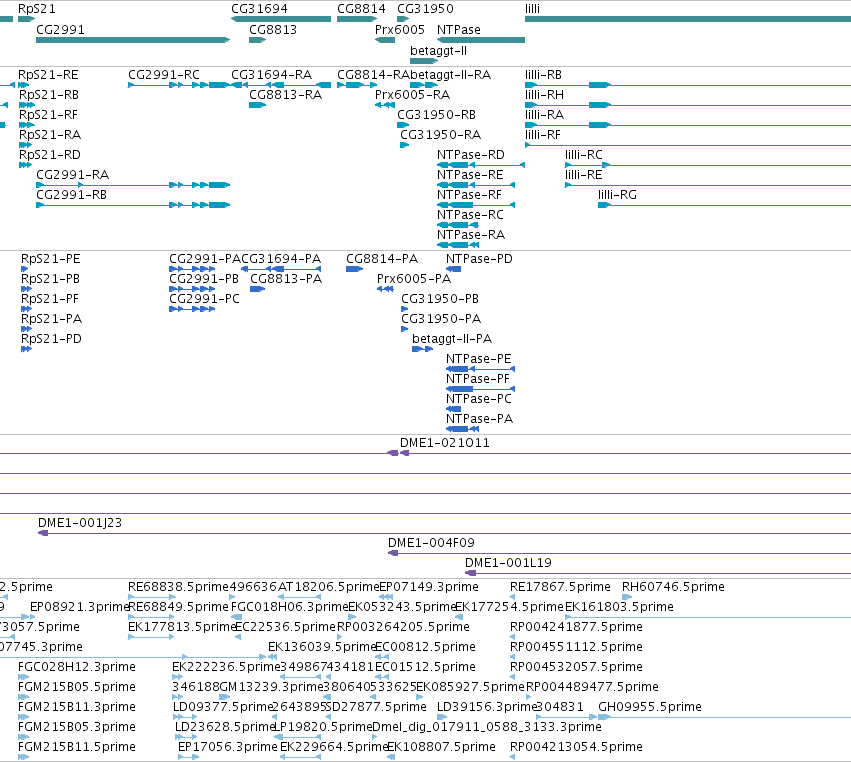Open EST "RP004213054.5prime"

pos(576,747)
